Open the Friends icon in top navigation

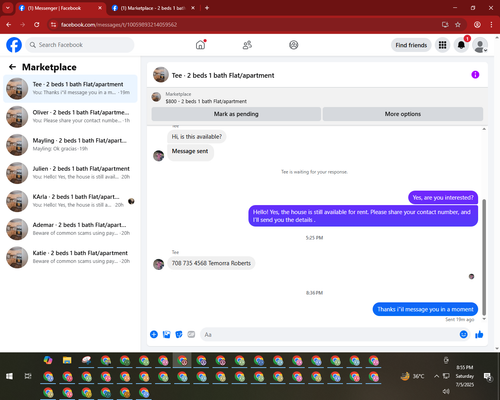pyautogui.click(x=247, y=45)
